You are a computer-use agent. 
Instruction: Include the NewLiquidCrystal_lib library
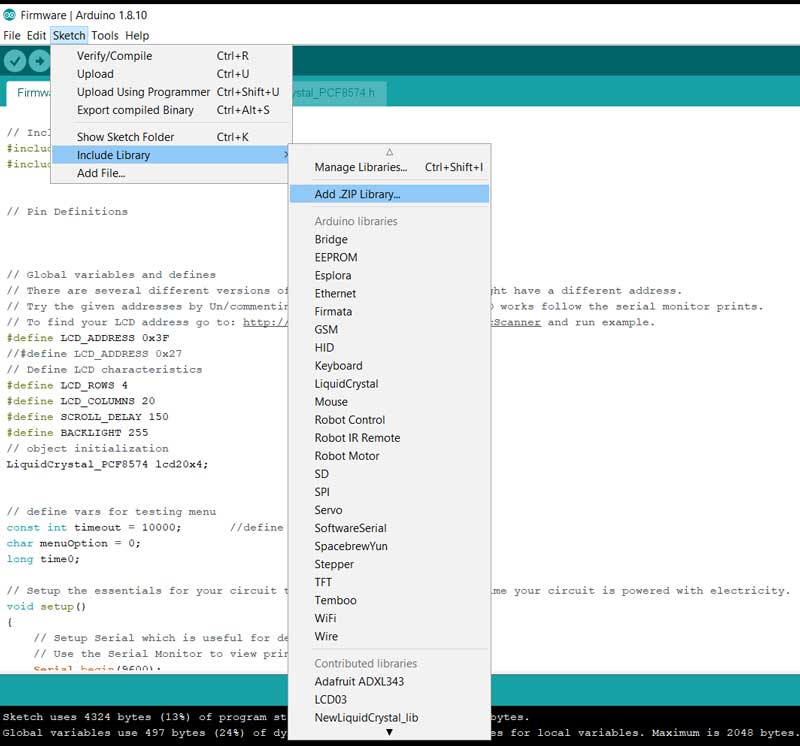coord(389,718)
